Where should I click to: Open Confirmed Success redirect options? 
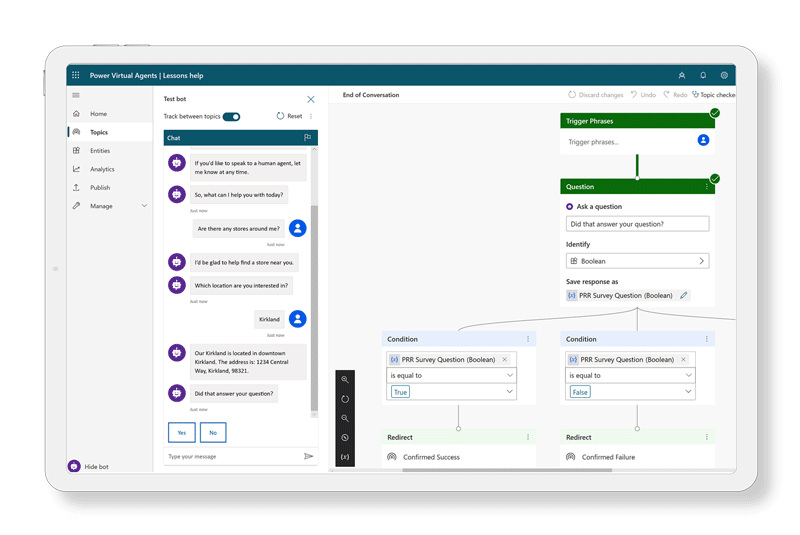click(528, 437)
